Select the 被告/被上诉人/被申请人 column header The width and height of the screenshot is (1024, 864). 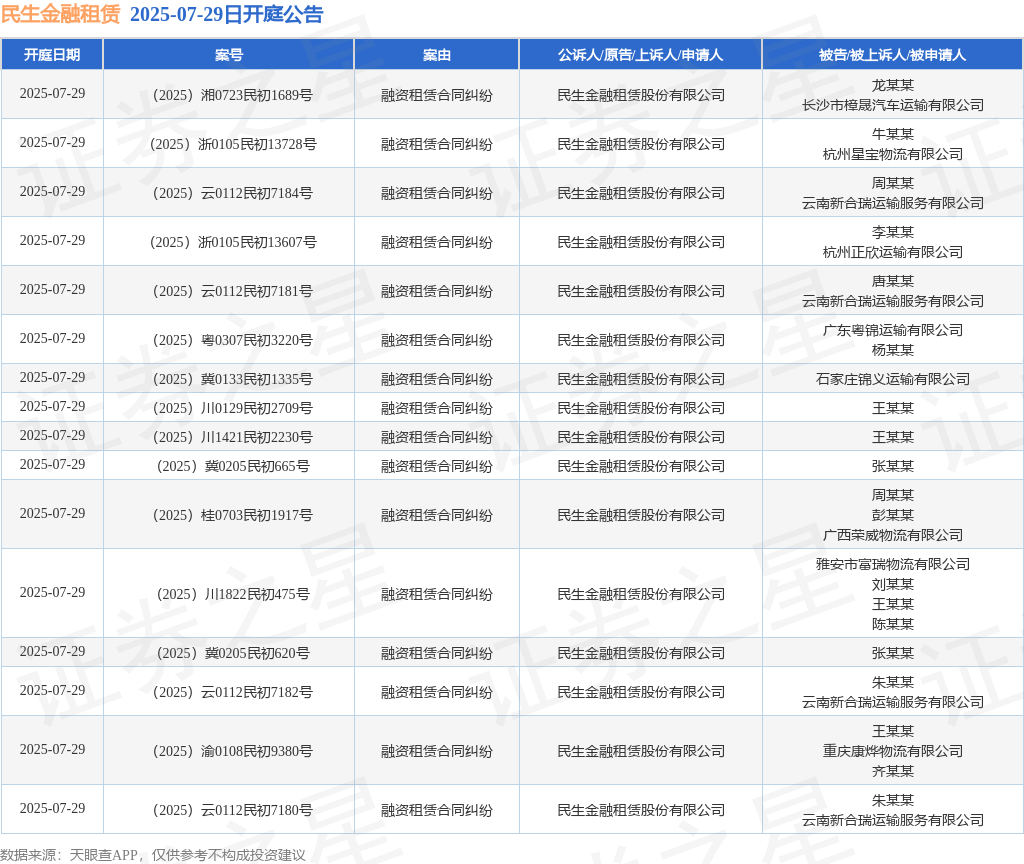point(893,55)
